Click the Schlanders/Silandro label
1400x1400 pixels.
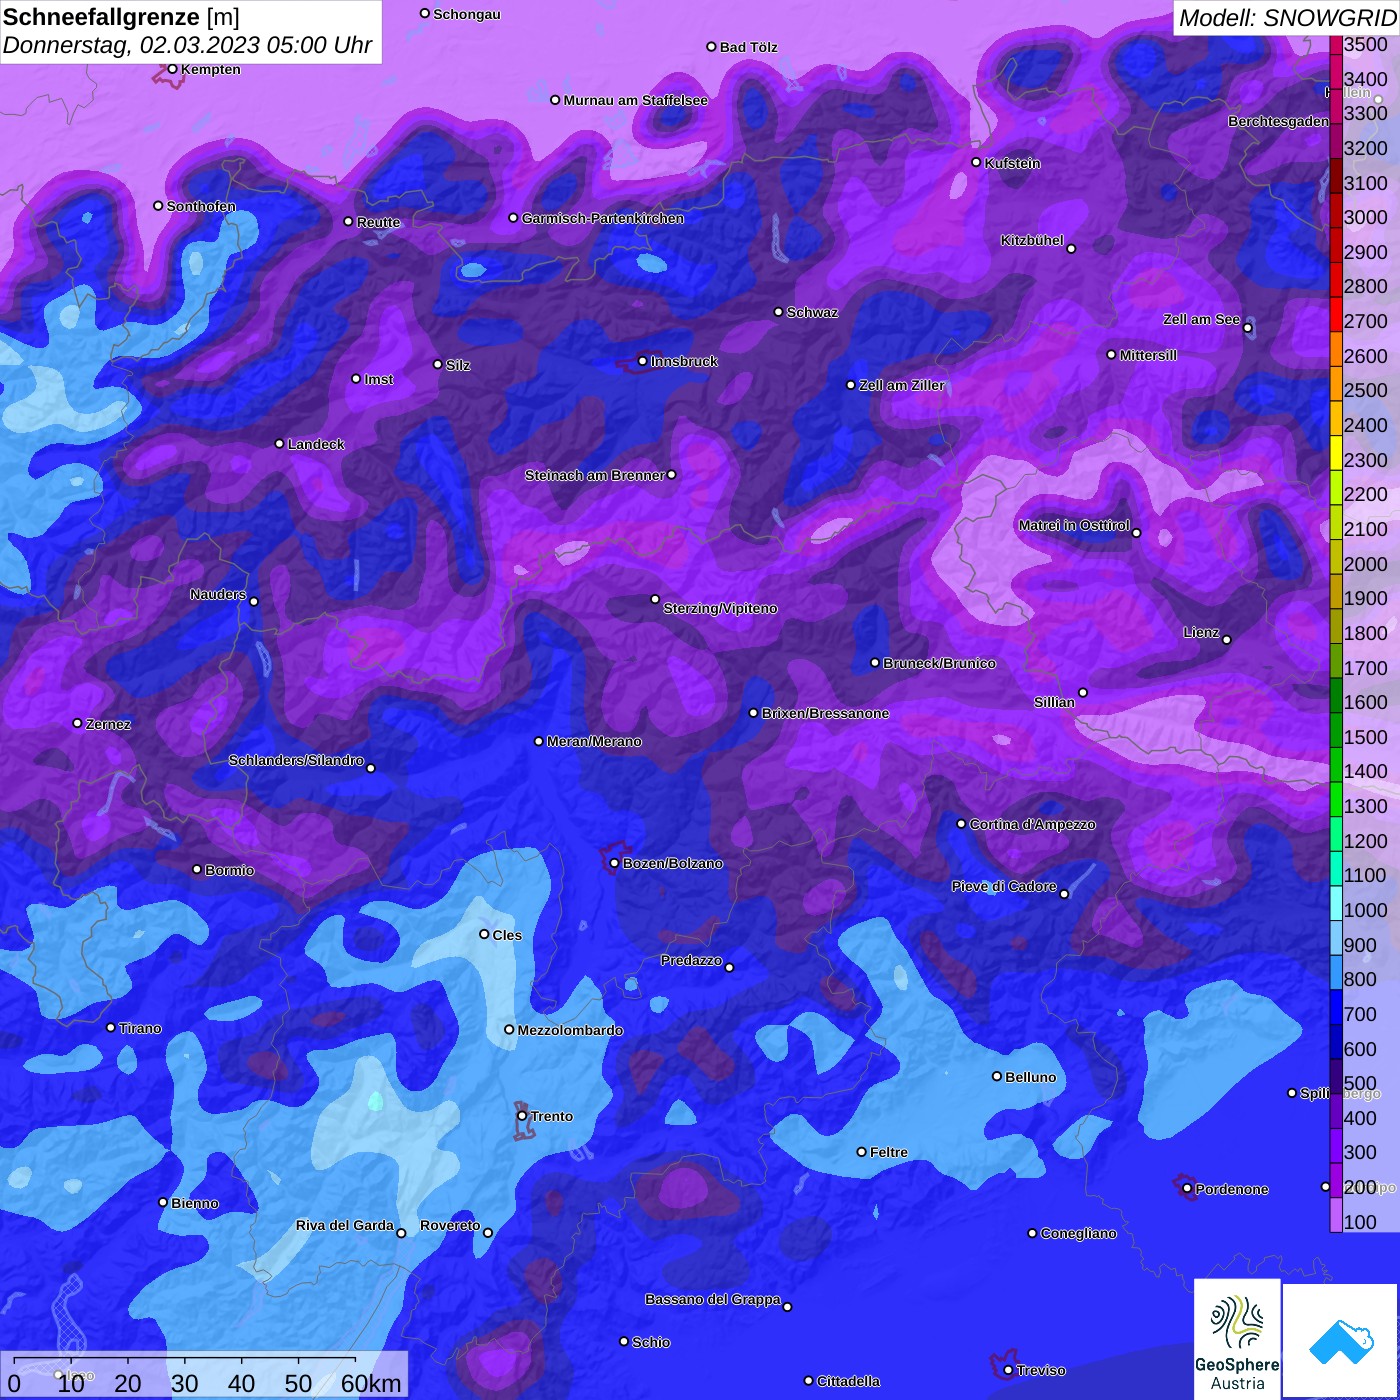[x=296, y=760]
